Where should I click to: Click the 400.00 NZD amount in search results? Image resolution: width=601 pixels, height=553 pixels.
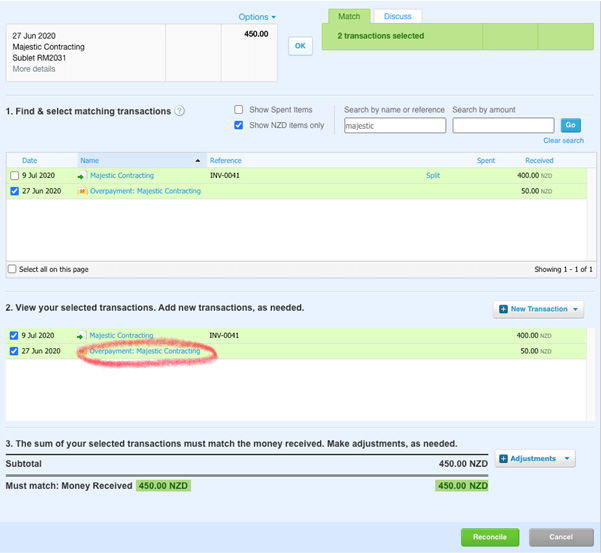(534, 176)
